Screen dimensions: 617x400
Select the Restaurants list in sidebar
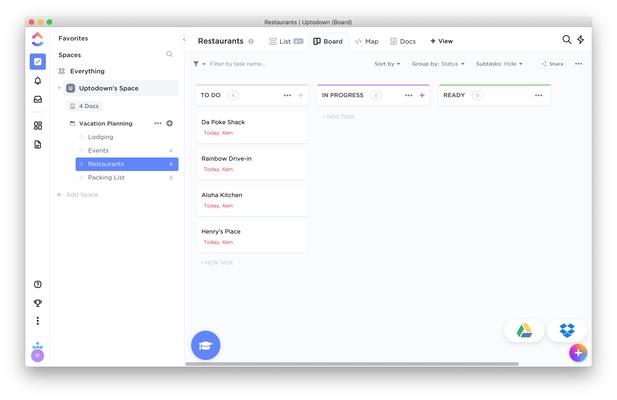tap(127, 164)
